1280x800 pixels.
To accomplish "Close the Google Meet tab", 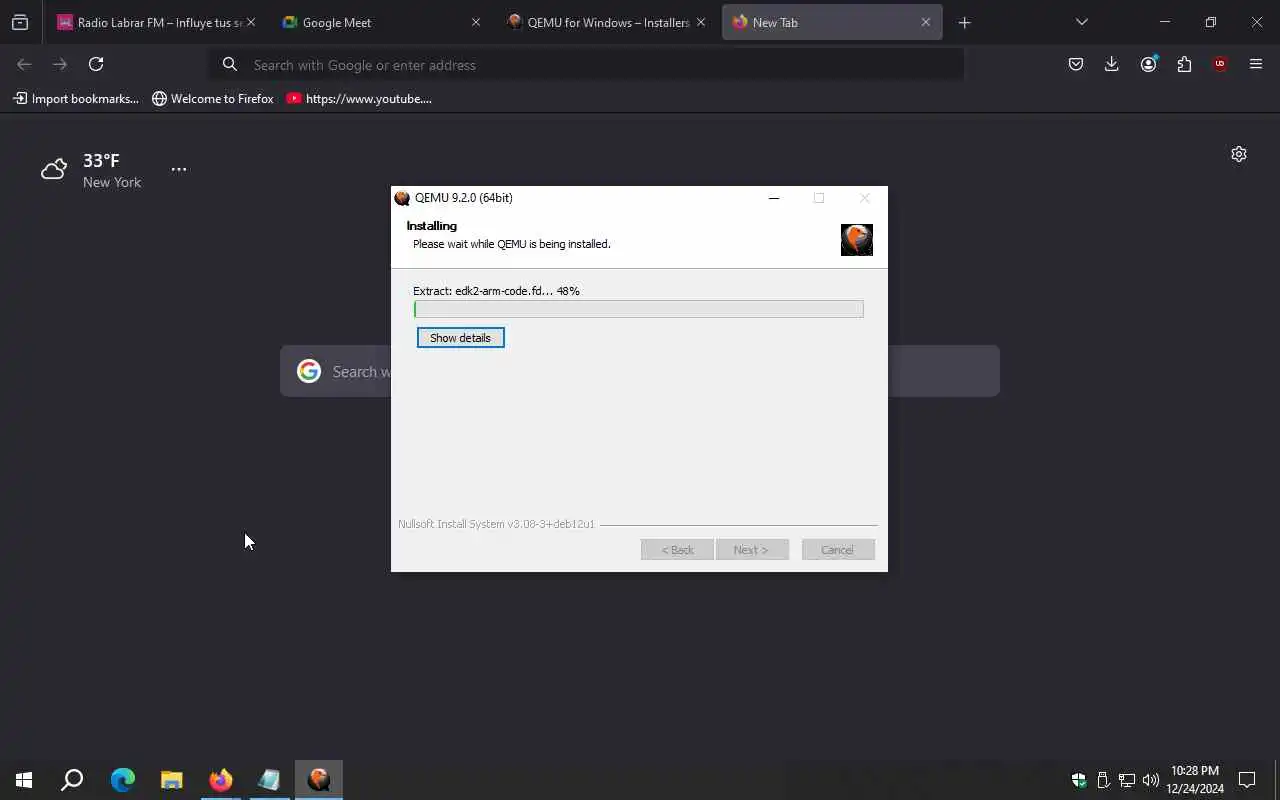I will pyautogui.click(x=476, y=22).
